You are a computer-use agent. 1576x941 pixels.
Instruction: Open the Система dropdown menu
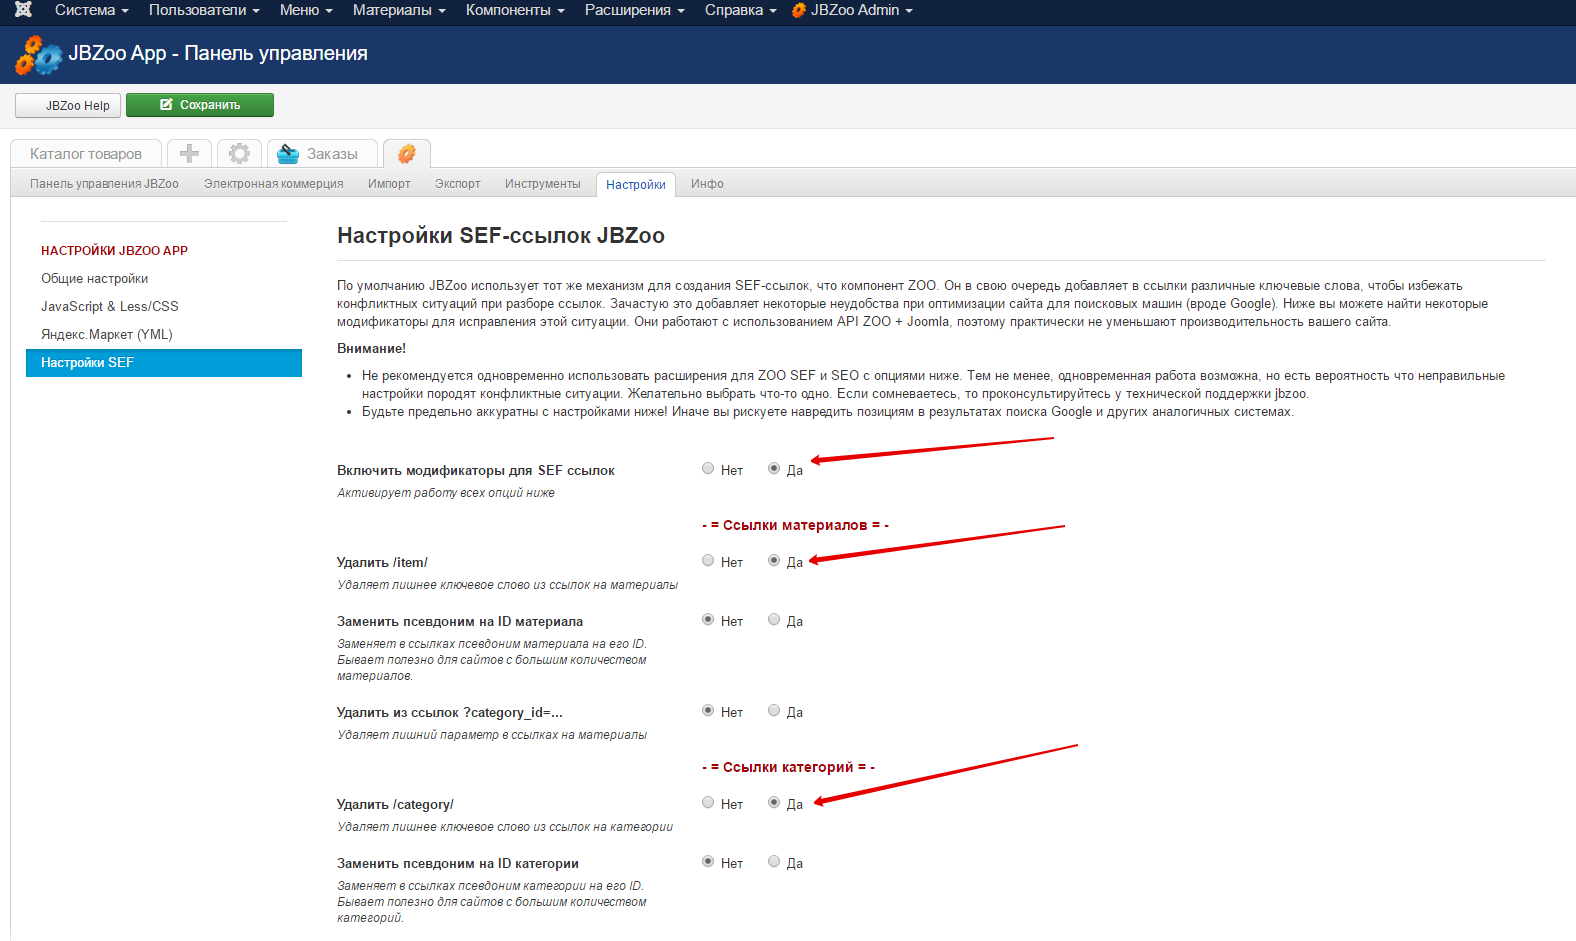91,10
